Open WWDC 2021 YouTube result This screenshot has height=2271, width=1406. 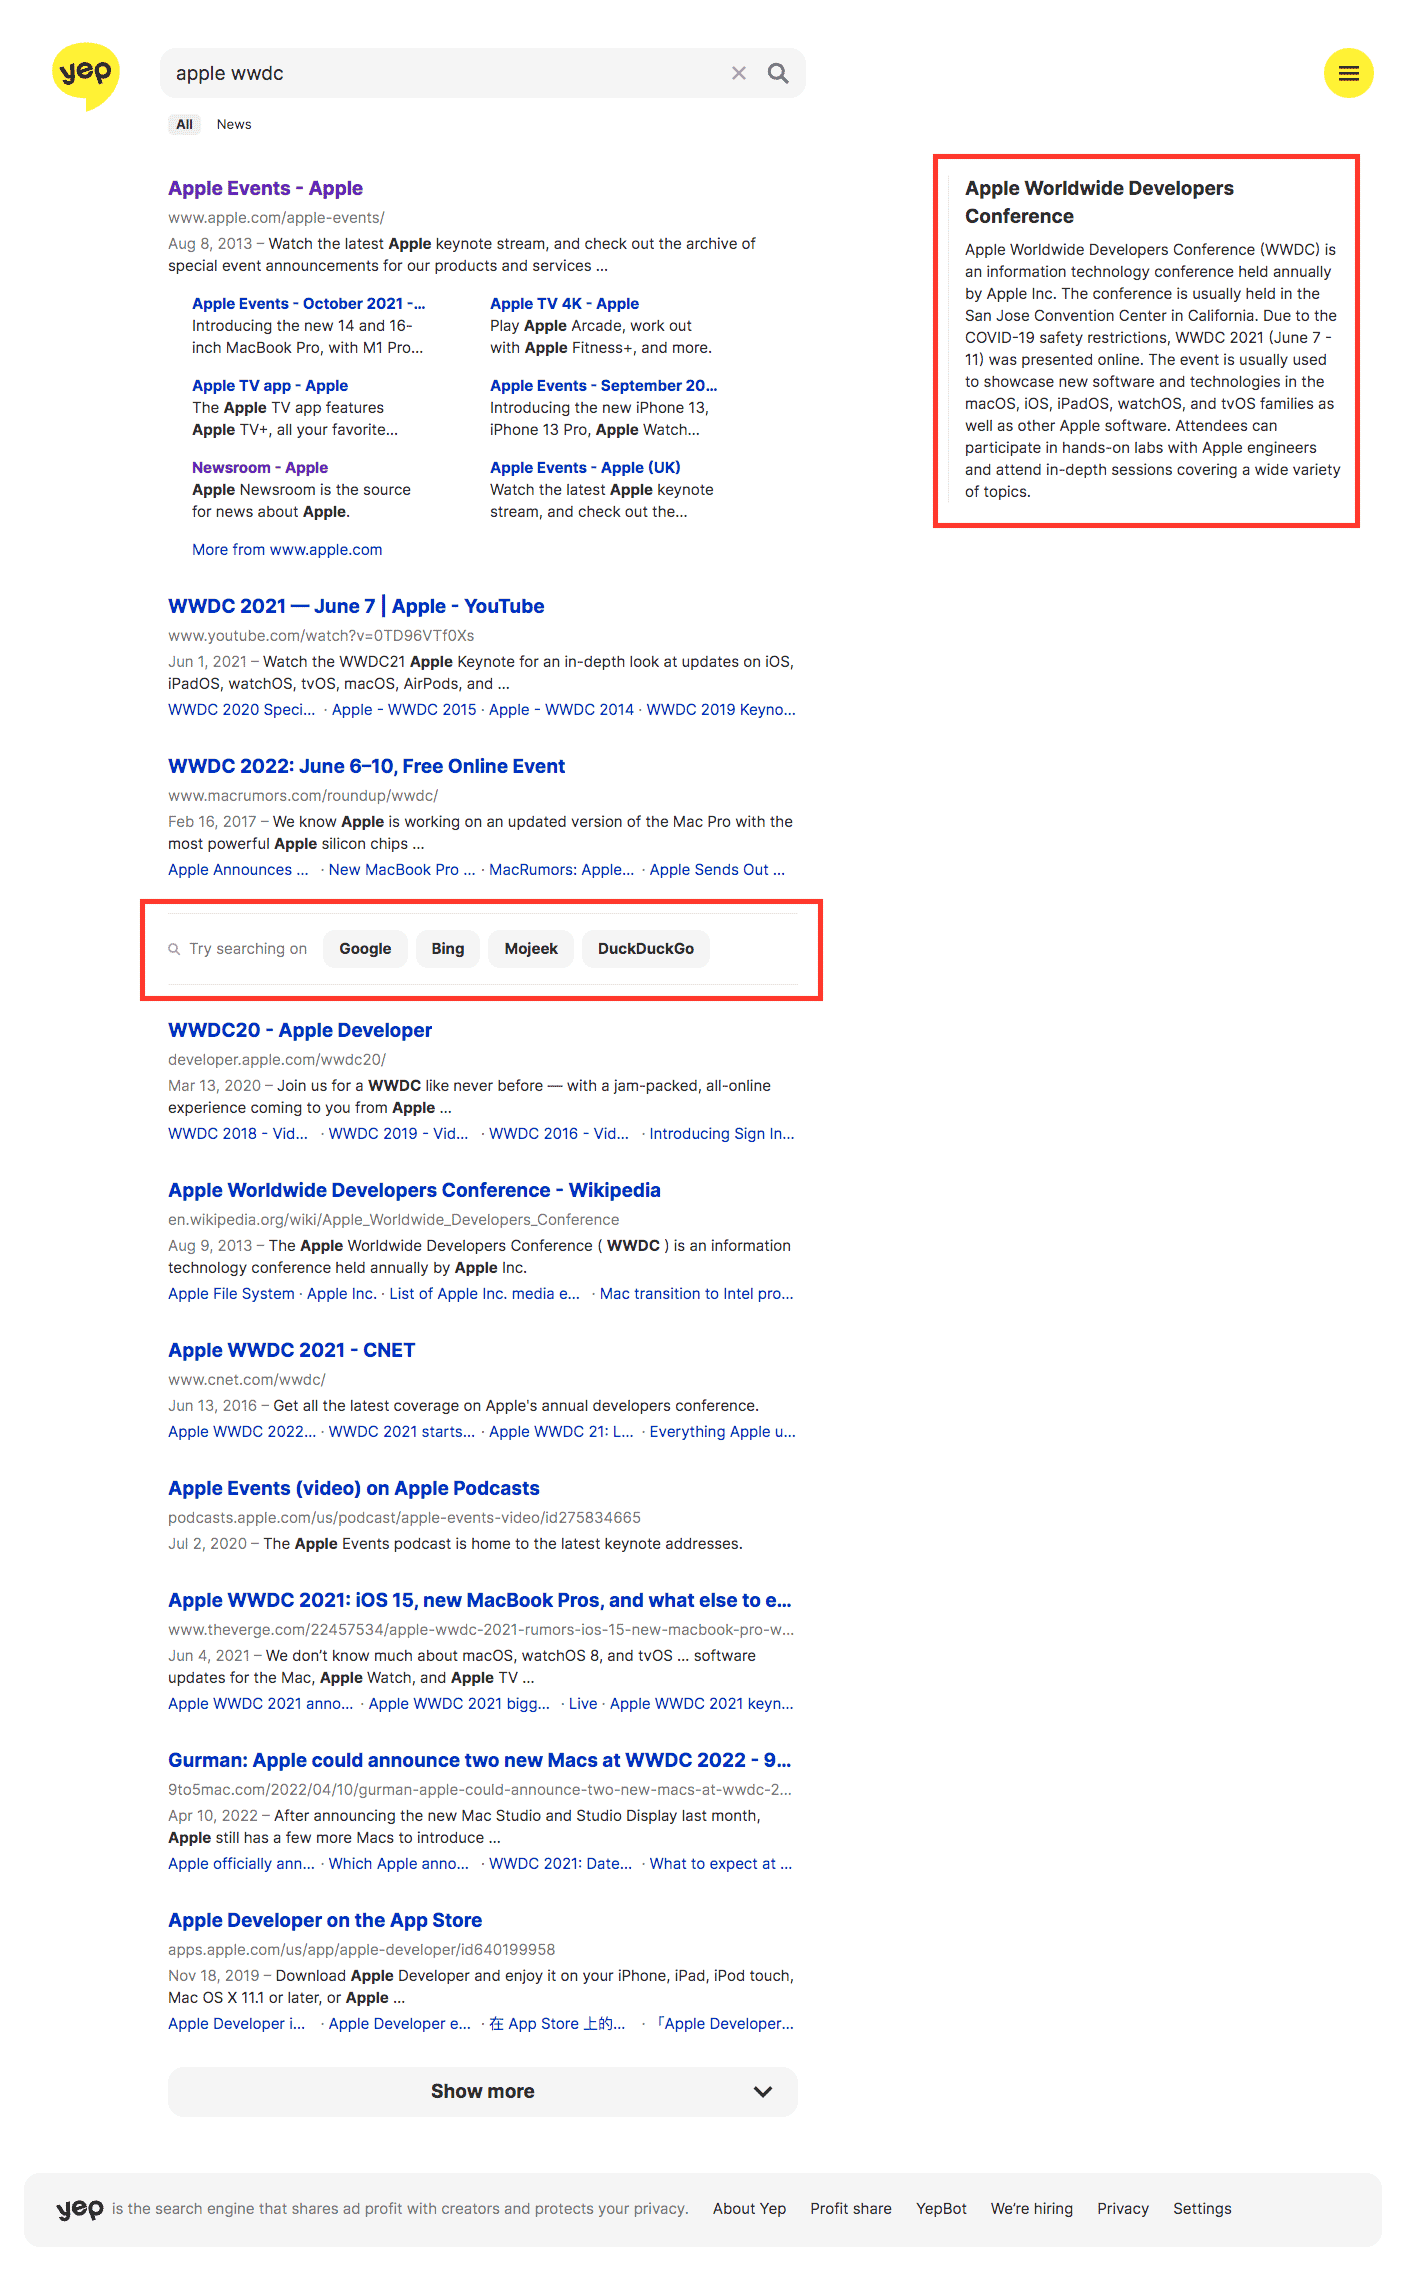356,606
